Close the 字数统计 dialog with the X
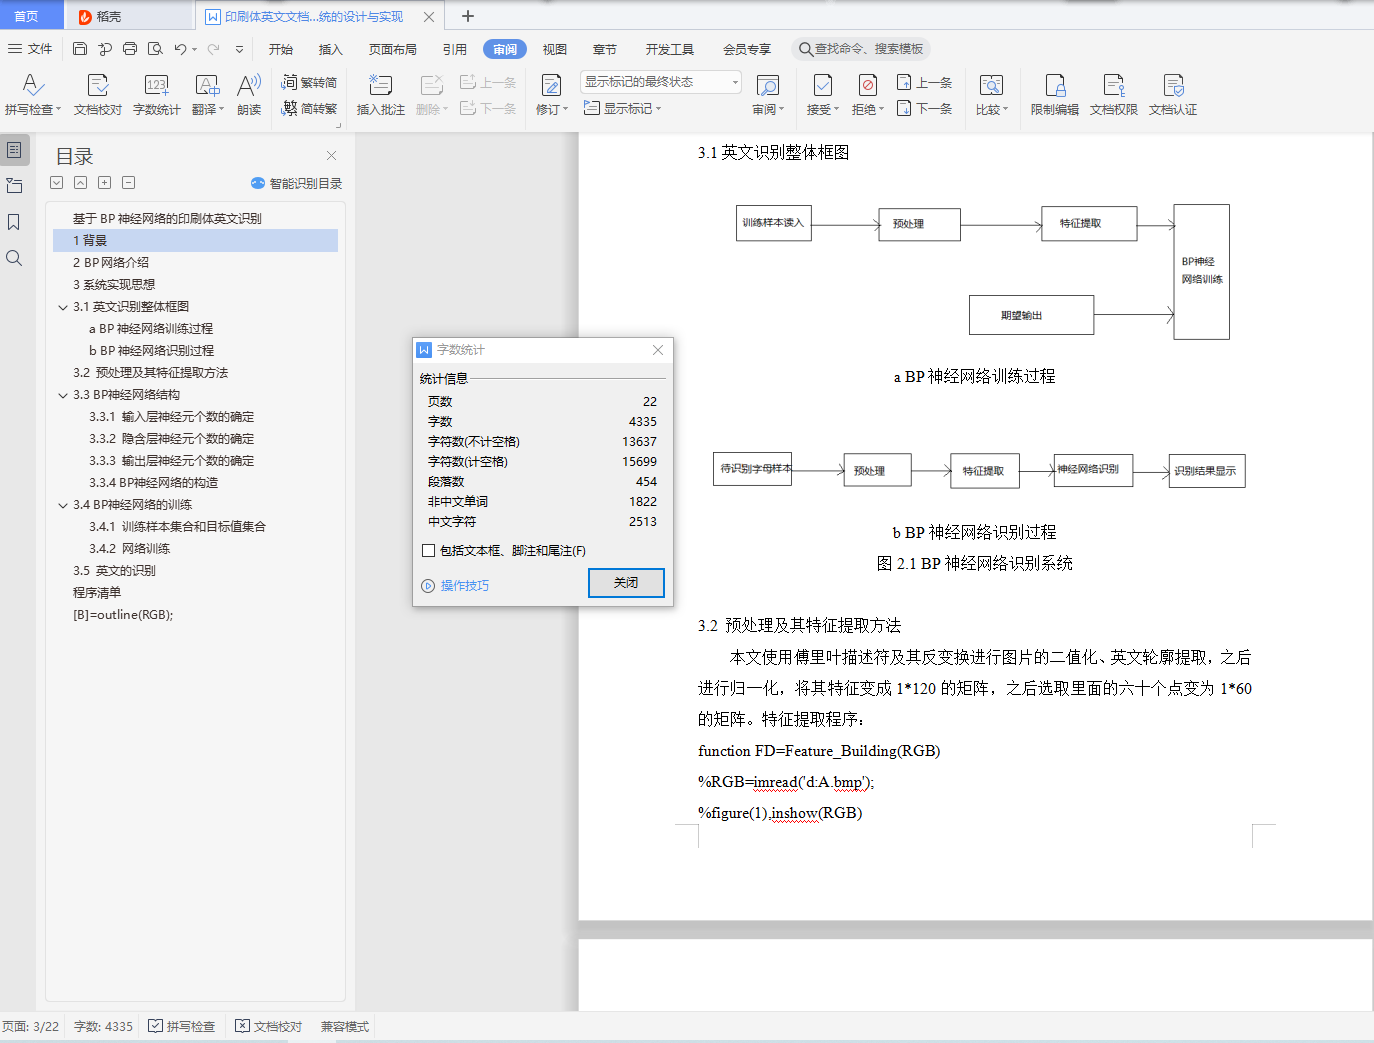This screenshot has height=1043, width=1374. coord(657,350)
